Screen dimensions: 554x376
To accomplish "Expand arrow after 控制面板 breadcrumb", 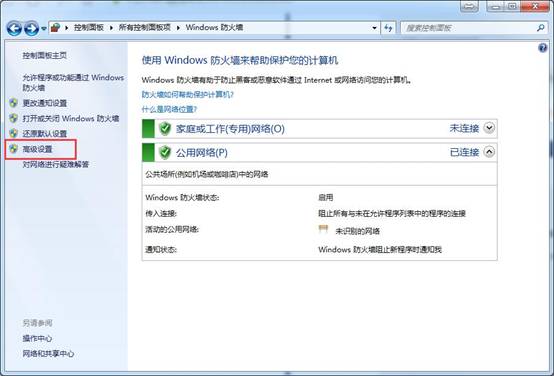I will click(x=111, y=28).
